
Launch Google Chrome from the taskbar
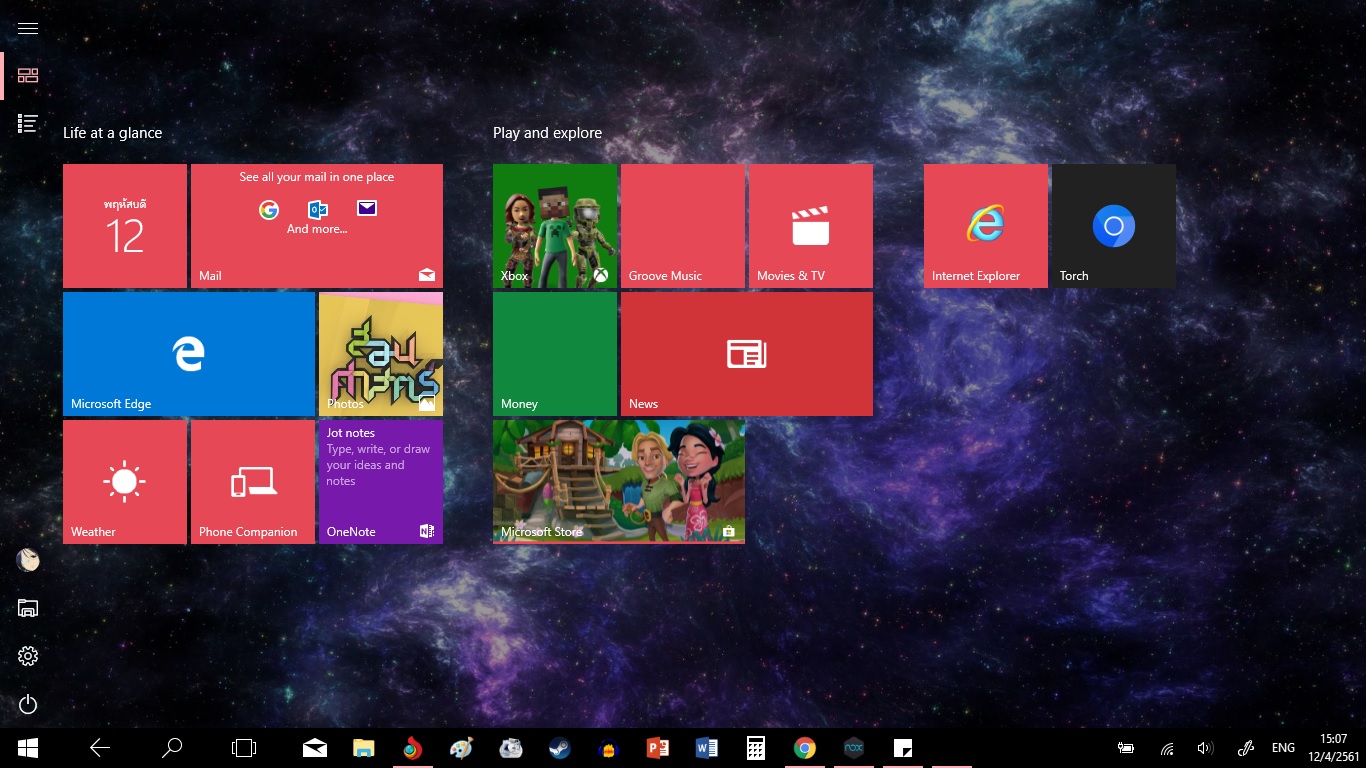tap(804, 748)
